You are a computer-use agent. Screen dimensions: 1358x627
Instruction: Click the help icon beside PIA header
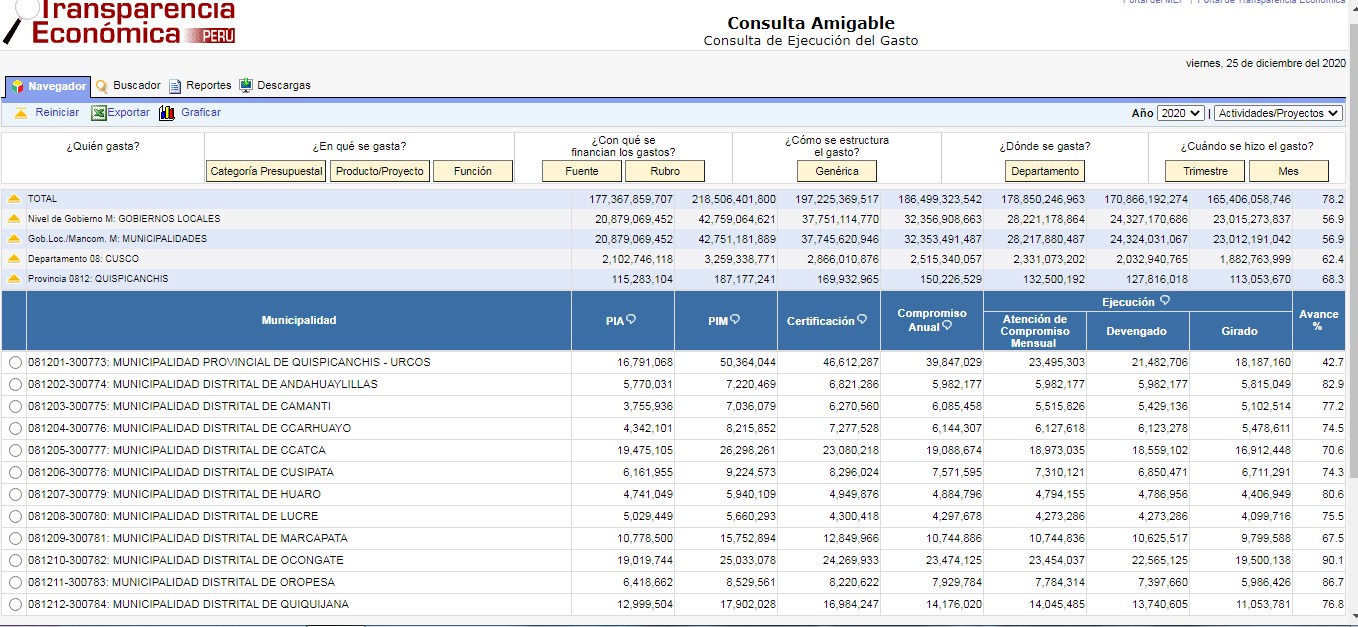[632, 320]
